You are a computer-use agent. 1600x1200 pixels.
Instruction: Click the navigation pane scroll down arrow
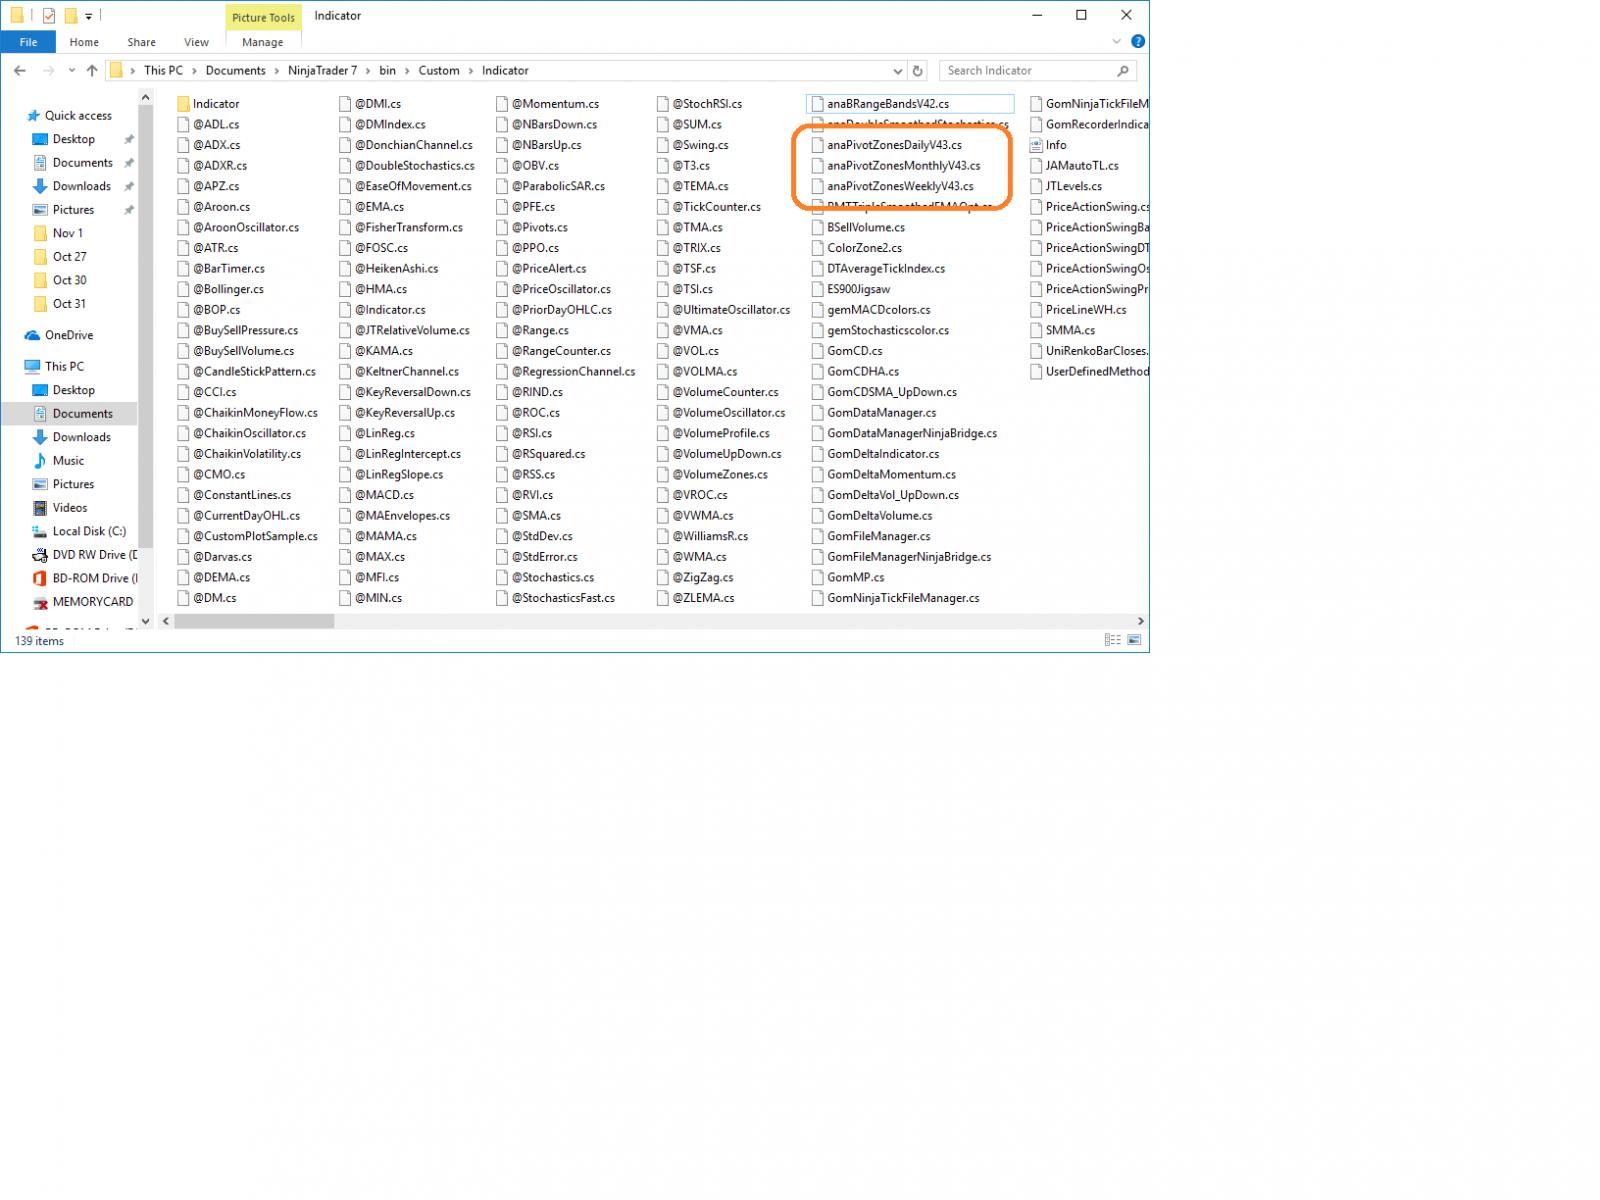point(145,621)
